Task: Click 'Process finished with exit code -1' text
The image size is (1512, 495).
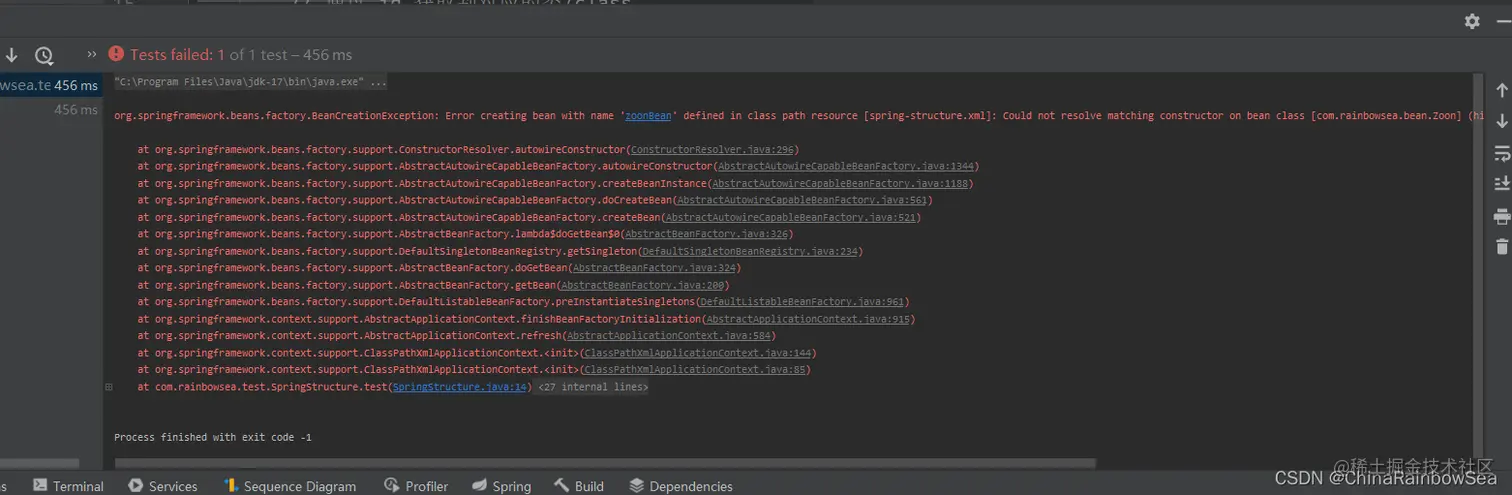Action: click(213, 438)
